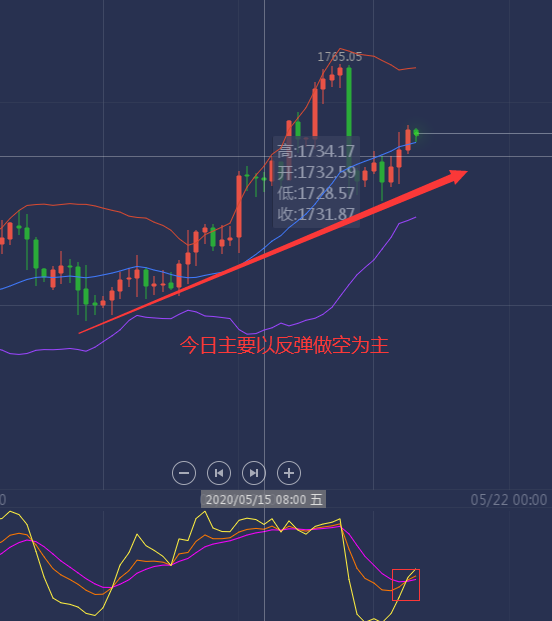Click the latest green candle at current price
The image size is (552, 621).
click(x=416, y=133)
